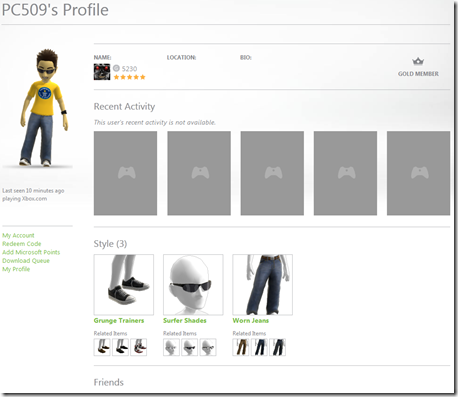This screenshot has height=397, width=458.
Task: Go to Download Queue
Action: click(26, 261)
